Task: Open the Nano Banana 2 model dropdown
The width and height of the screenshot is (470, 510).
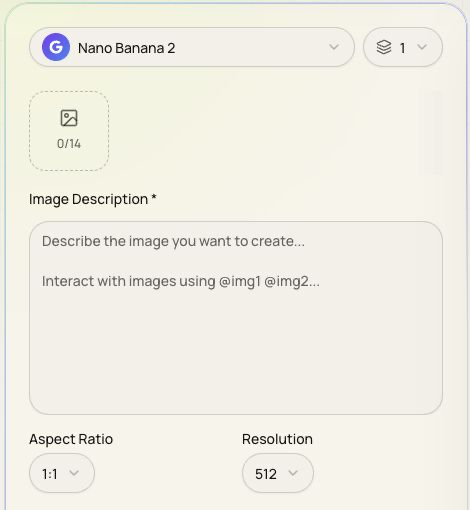Action: [x=192, y=47]
